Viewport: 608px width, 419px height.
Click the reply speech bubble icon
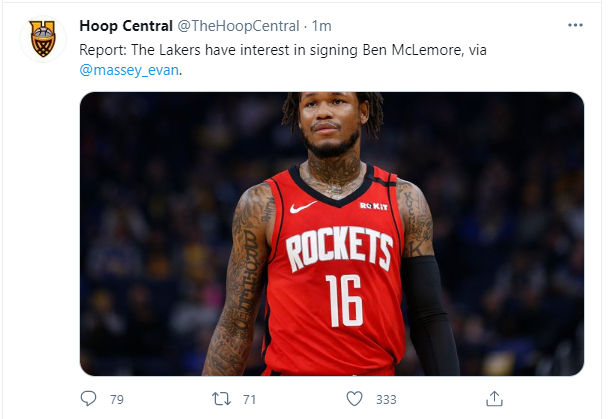(88, 398)
